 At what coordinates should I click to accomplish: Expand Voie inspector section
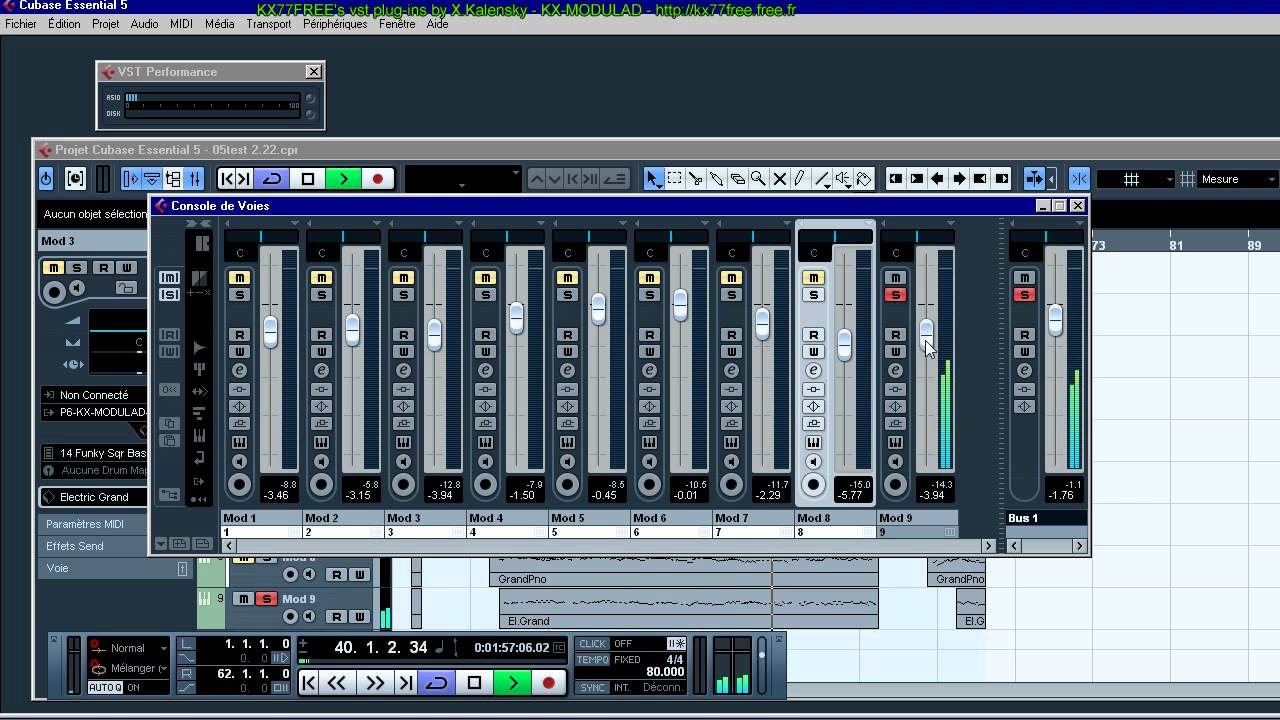115,568
